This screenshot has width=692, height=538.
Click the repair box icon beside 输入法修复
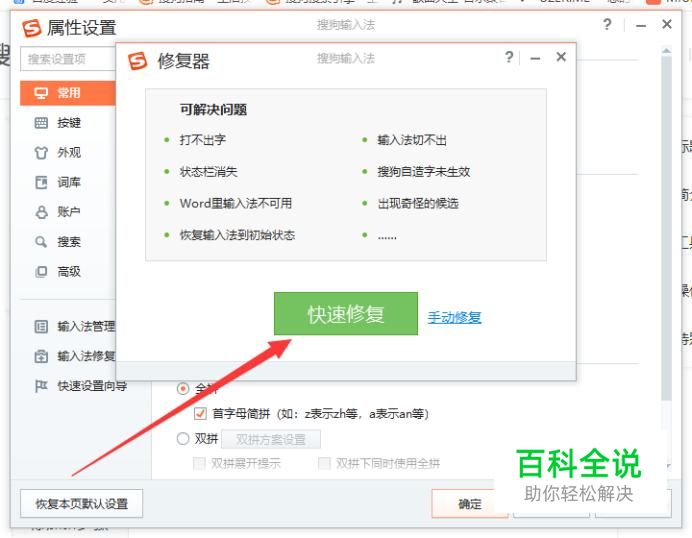tap(41, 356)
